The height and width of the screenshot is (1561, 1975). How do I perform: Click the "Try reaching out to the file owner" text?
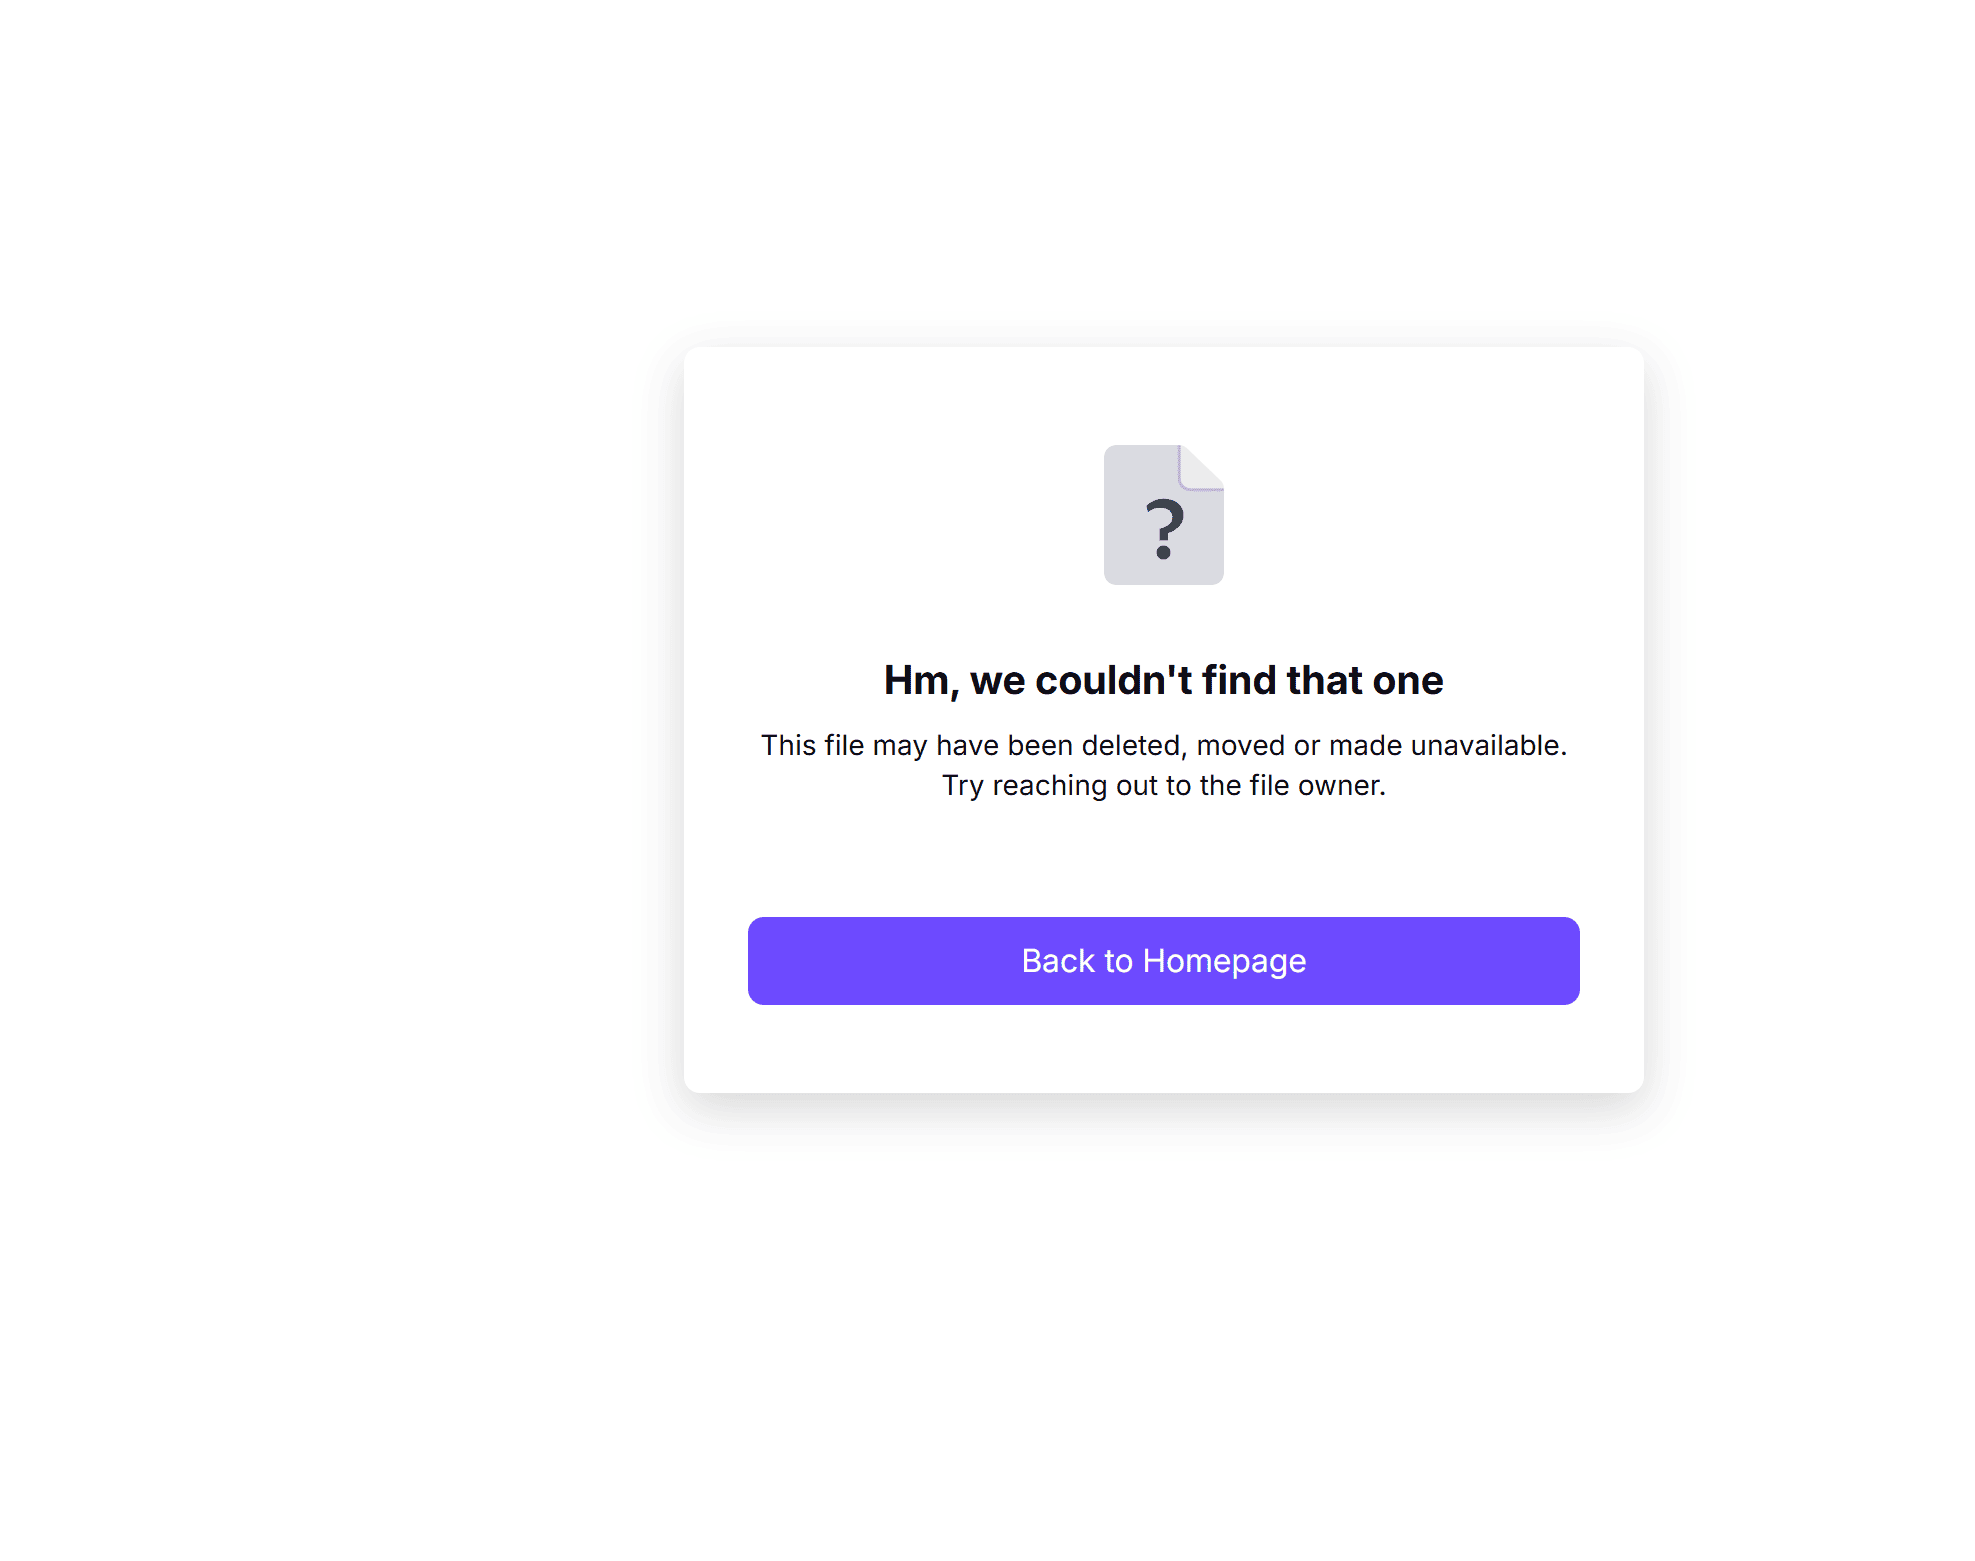coord(1163,786)
